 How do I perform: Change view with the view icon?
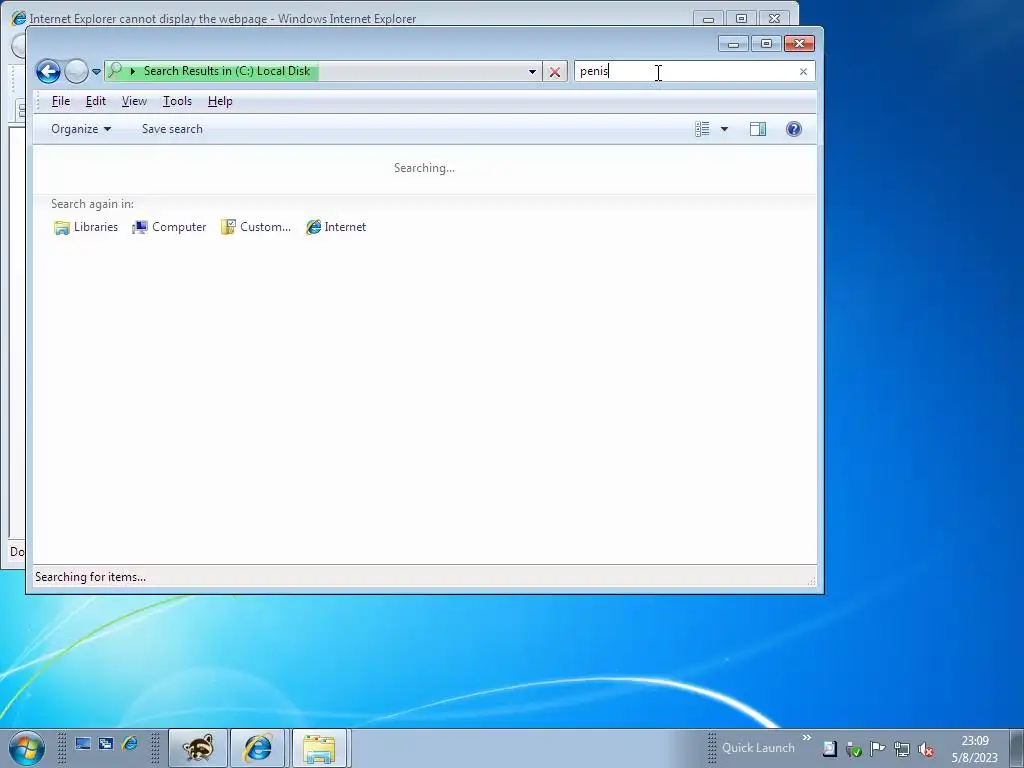click(702, 129)
